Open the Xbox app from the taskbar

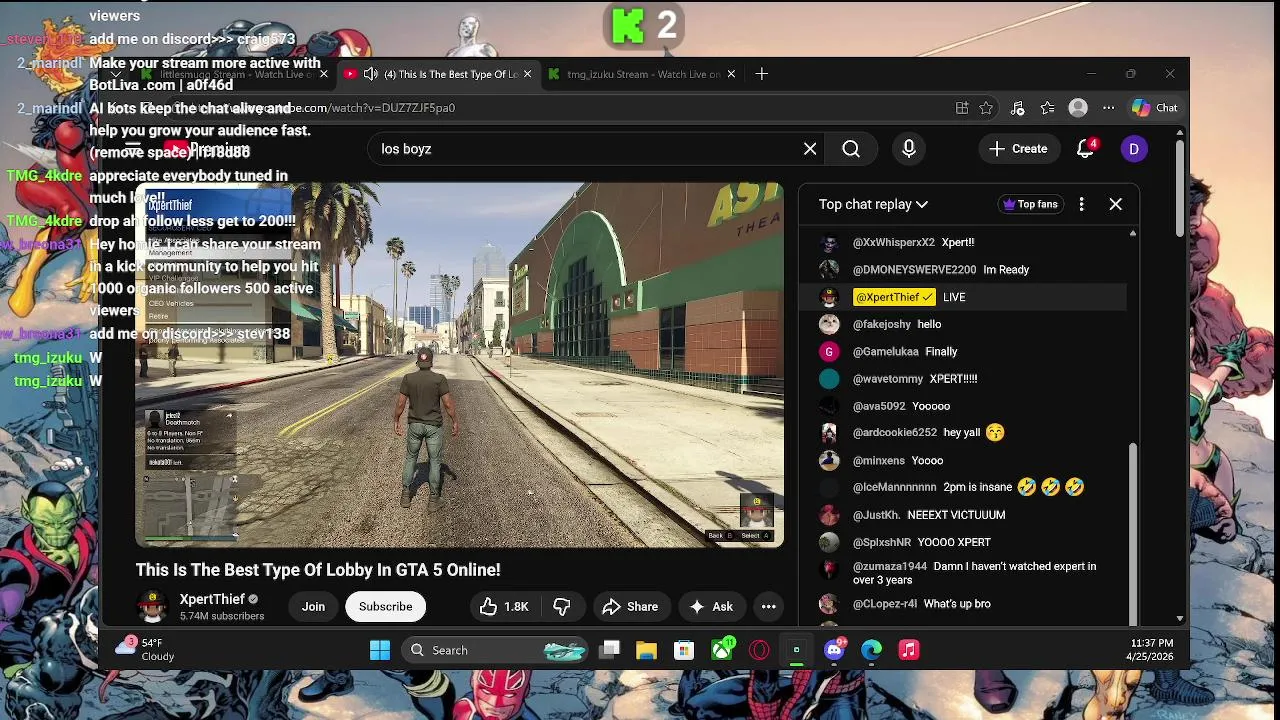[722, 650]
